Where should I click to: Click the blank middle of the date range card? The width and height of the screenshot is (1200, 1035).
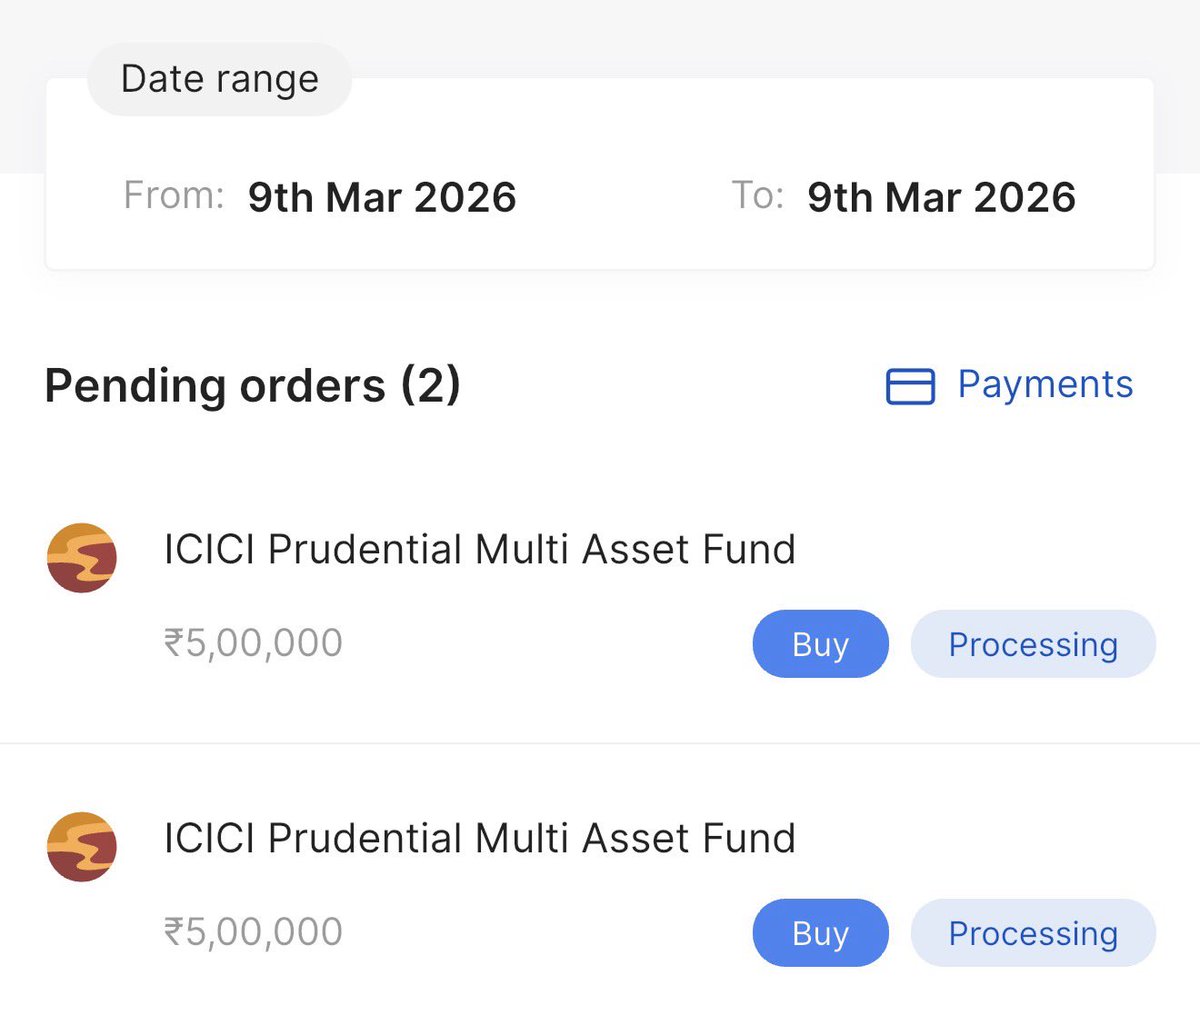623,196
